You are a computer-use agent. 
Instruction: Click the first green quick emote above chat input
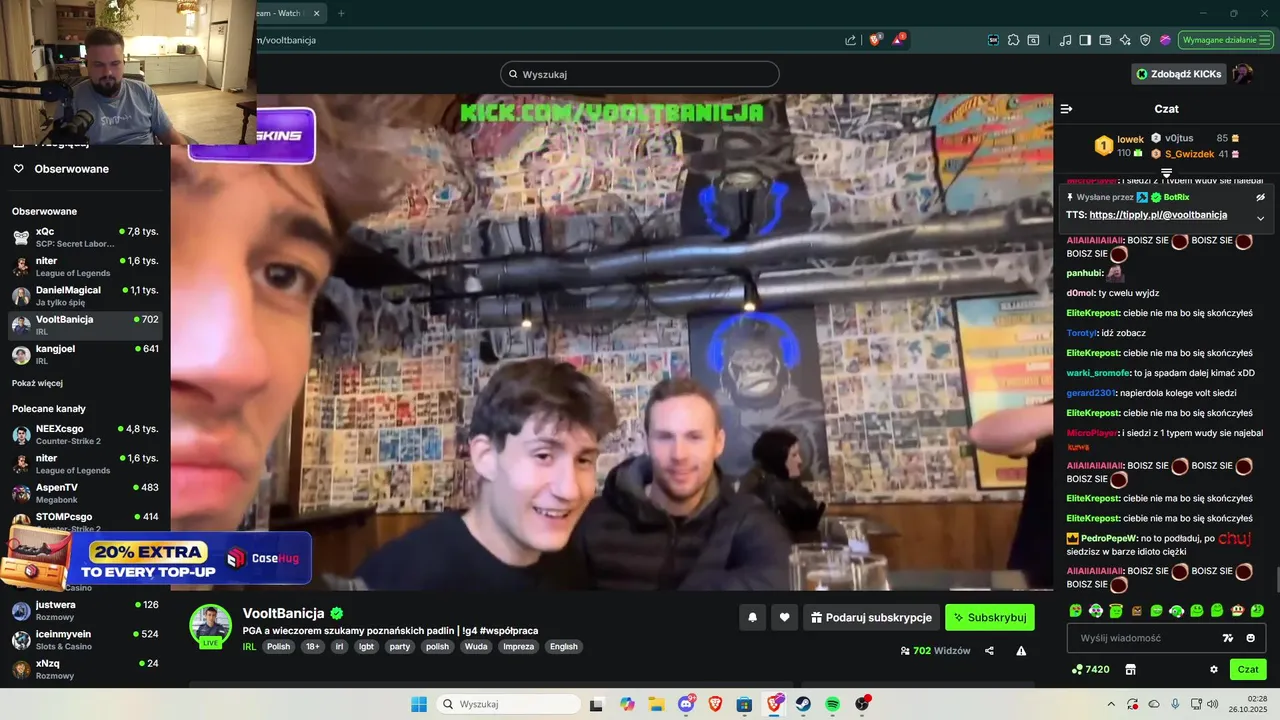click(1076, 610)
